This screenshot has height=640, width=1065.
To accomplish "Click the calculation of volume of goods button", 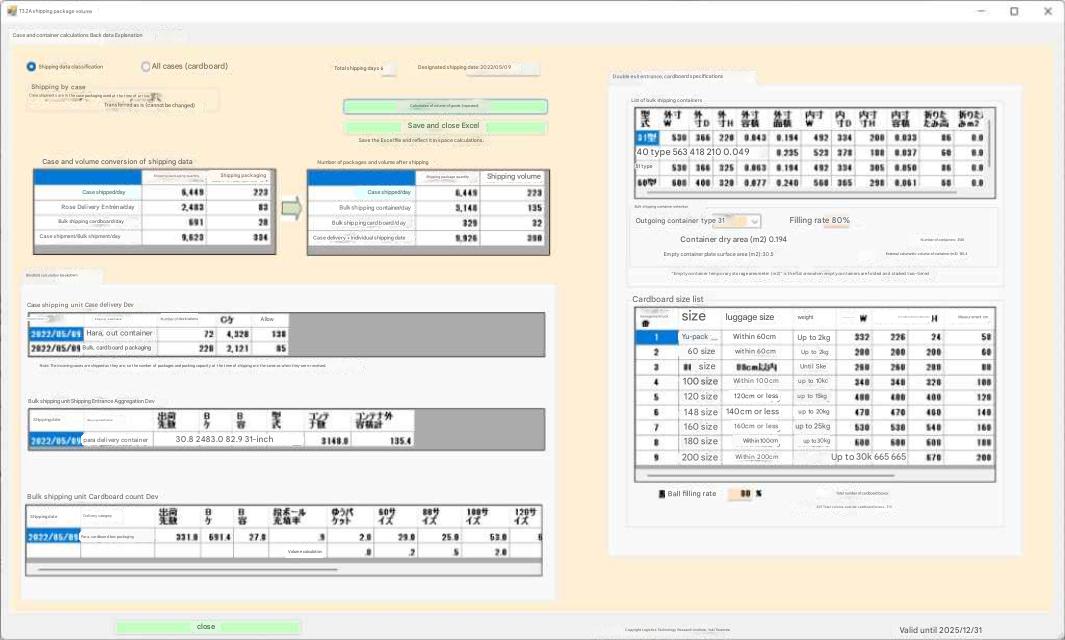I will [445, 106].
